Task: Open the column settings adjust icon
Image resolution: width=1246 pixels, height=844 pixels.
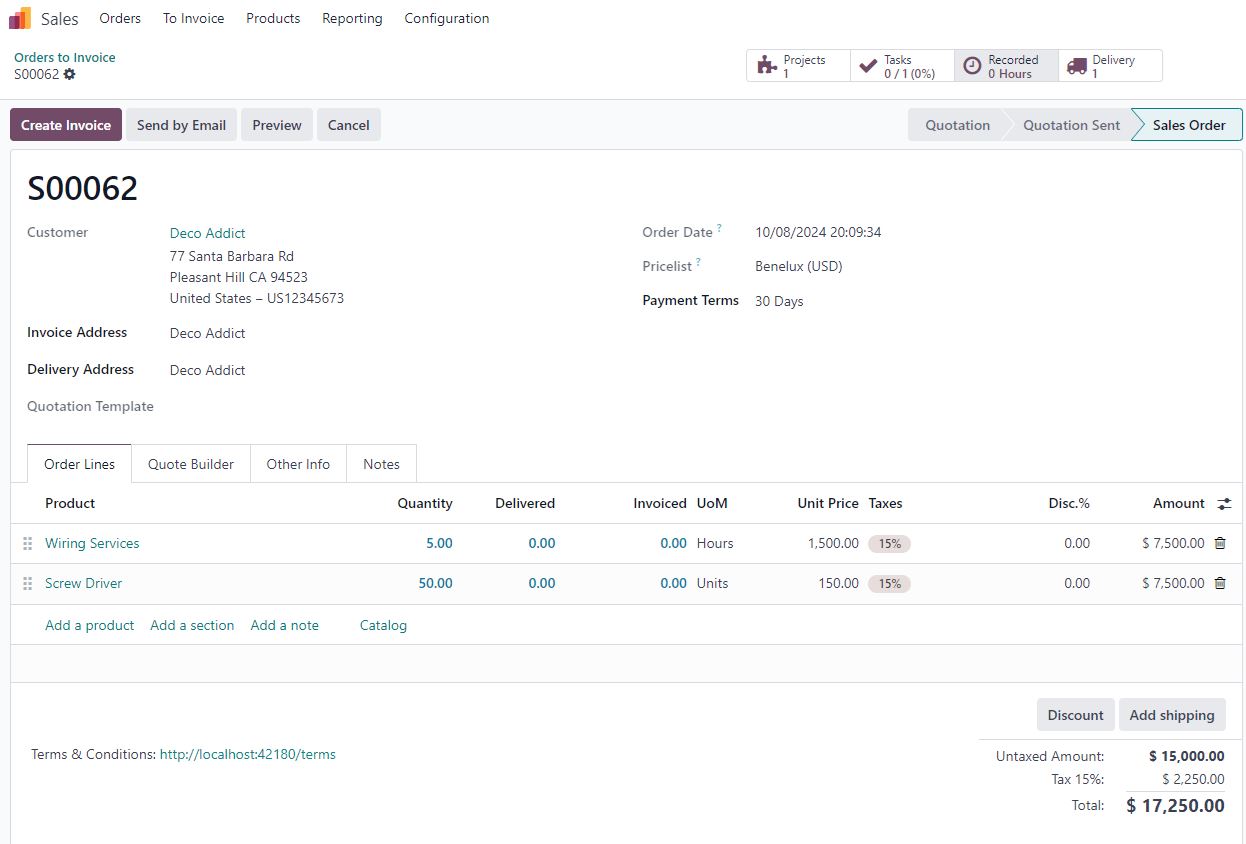Action: point(1224,504)
